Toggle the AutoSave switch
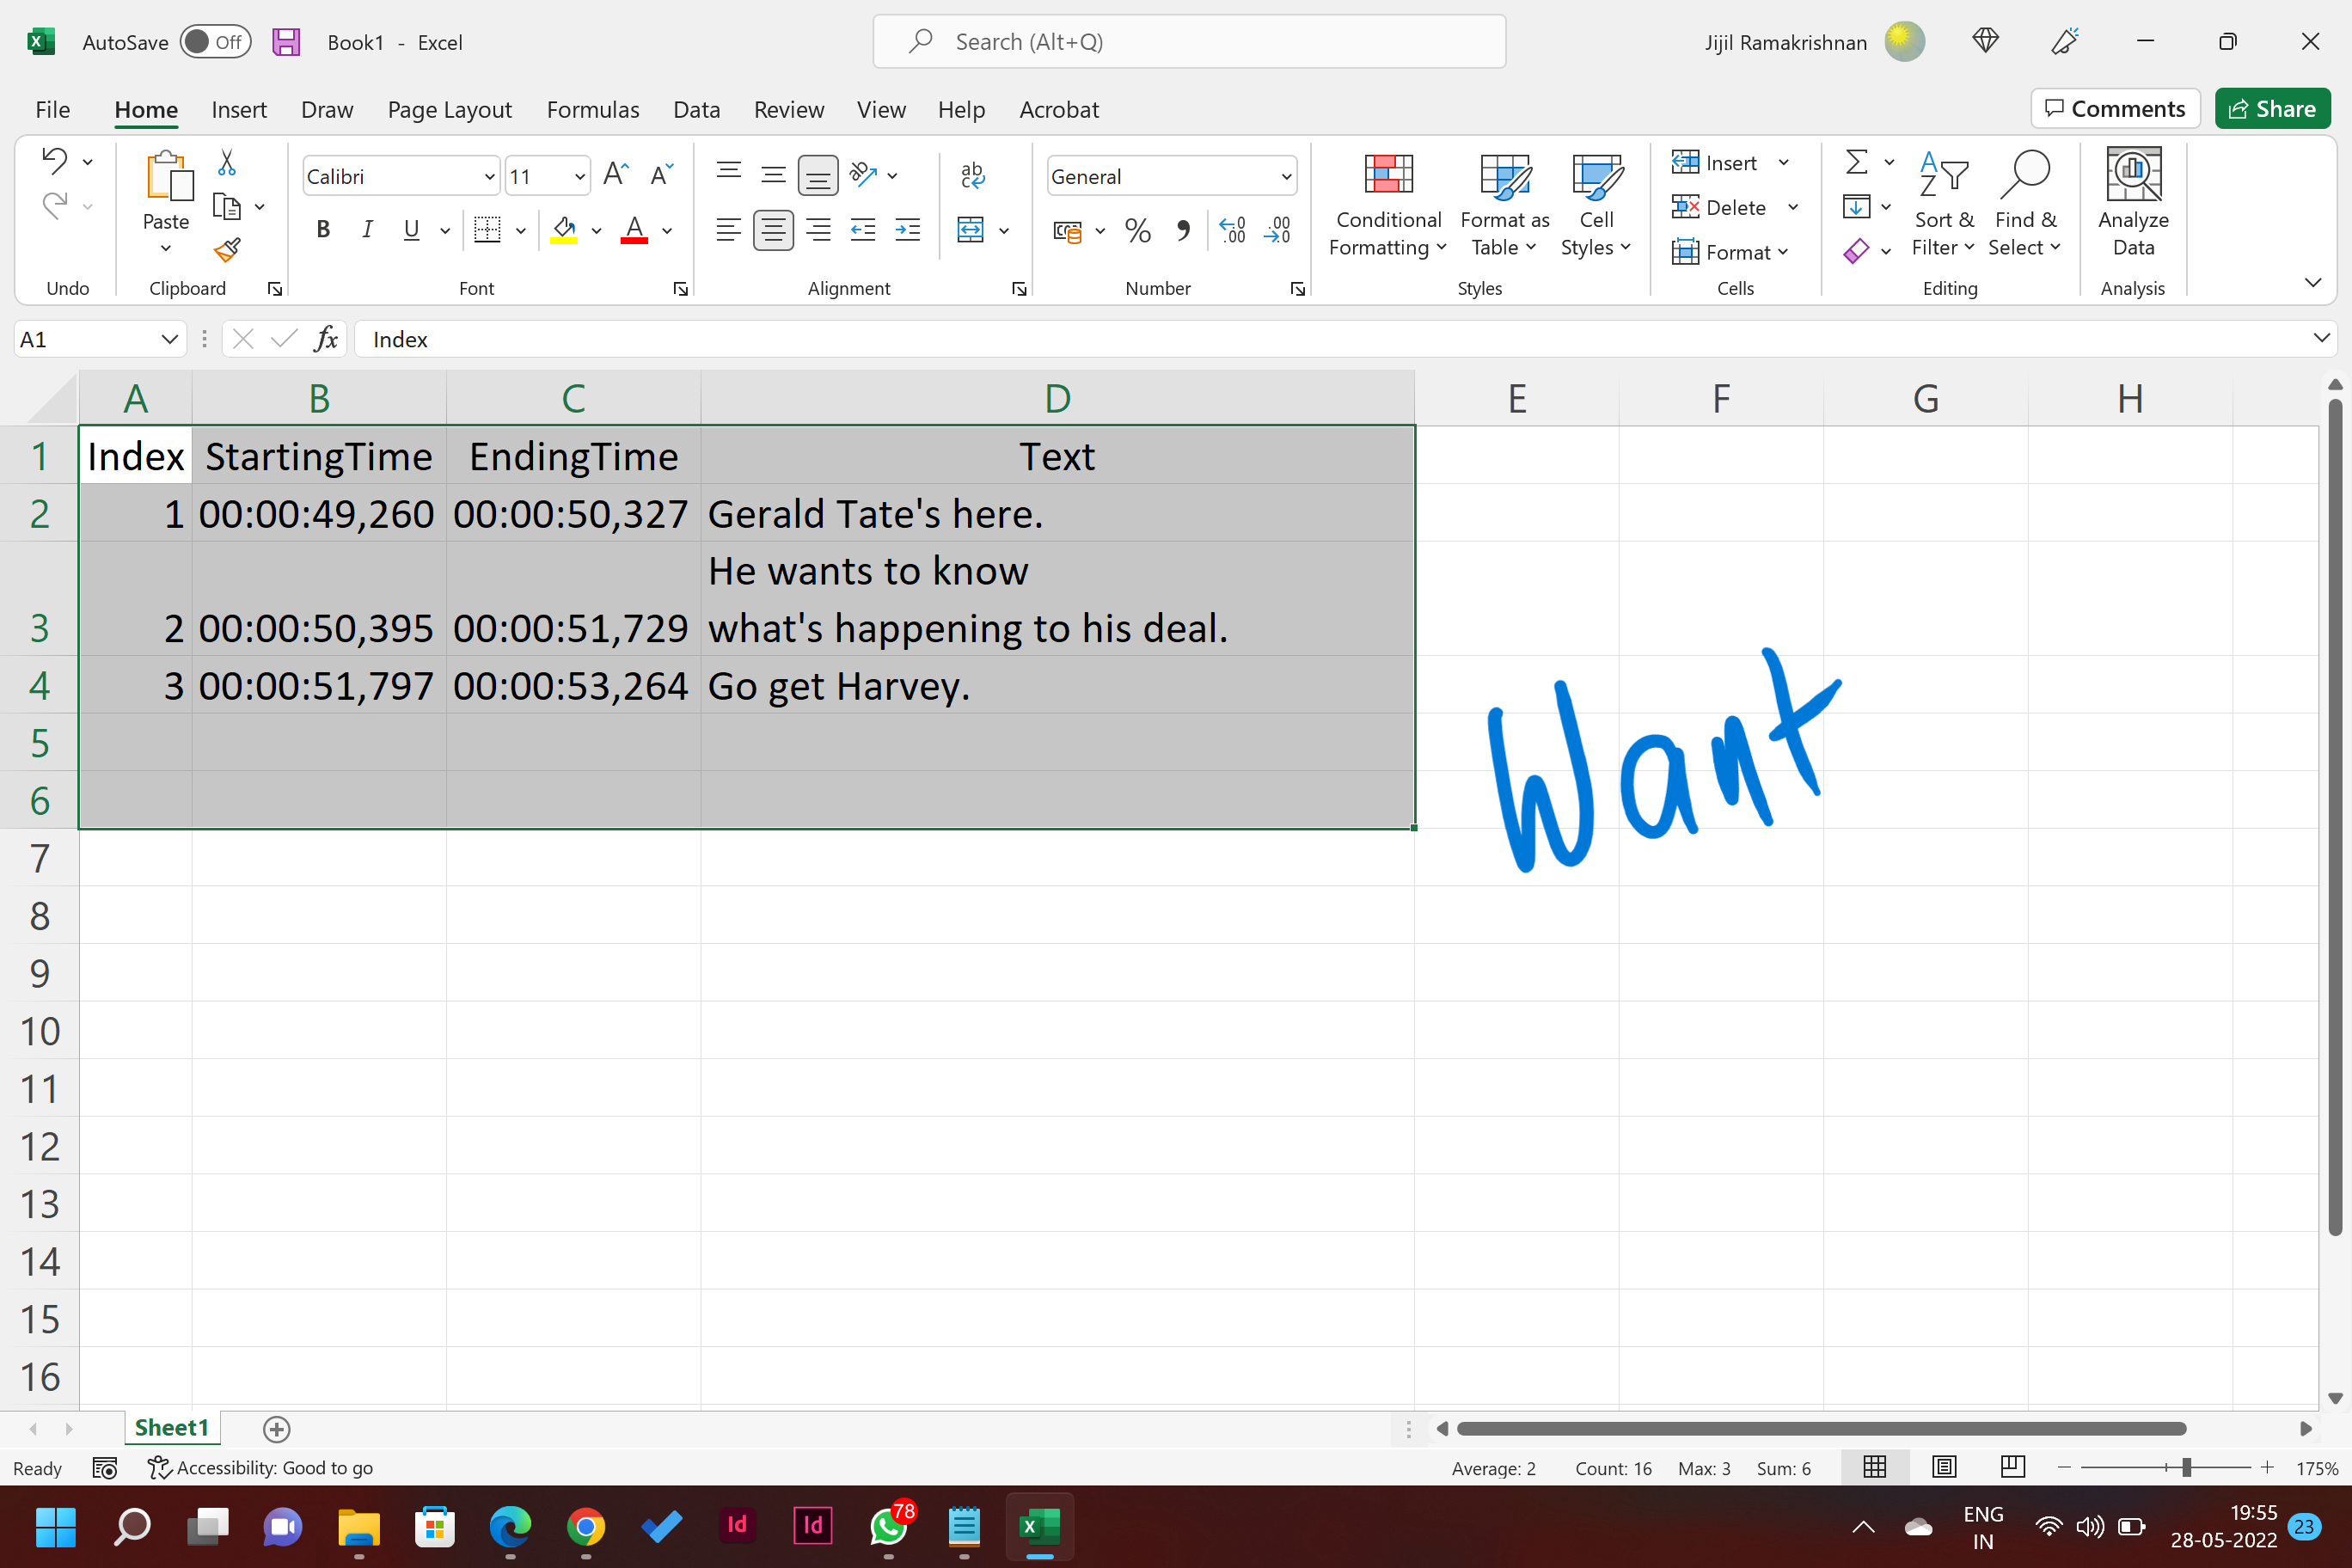The height and width of the screenshot is (1568, 2352). pyautogui.click(x=215, y=42)
